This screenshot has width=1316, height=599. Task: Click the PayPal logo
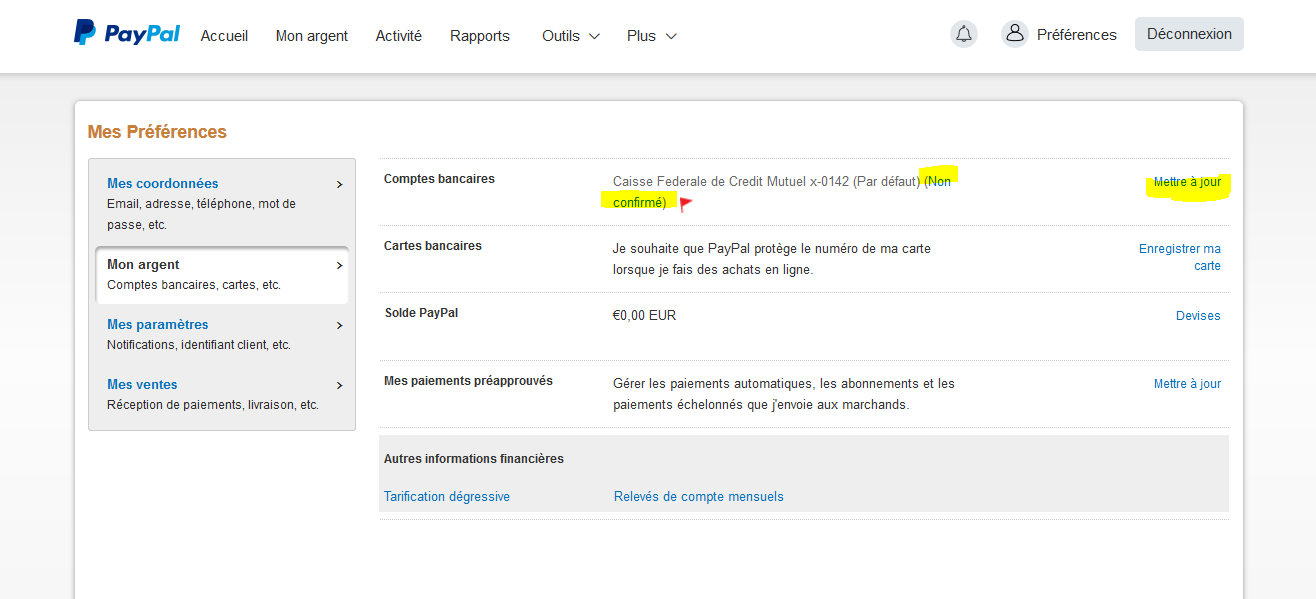[x=126, y=33]
